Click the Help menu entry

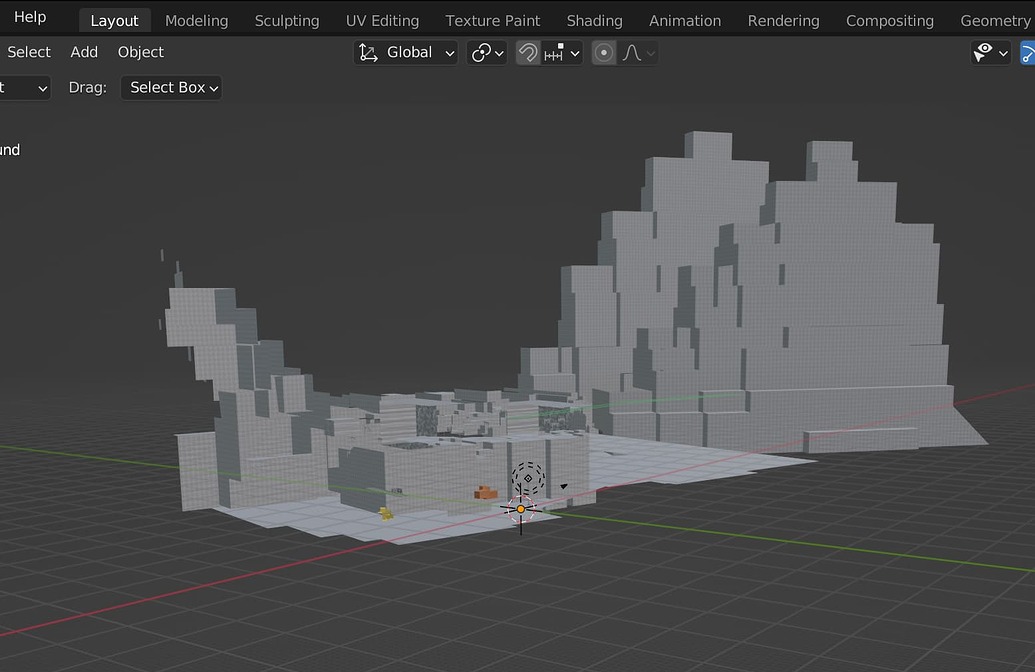[28, 16]
